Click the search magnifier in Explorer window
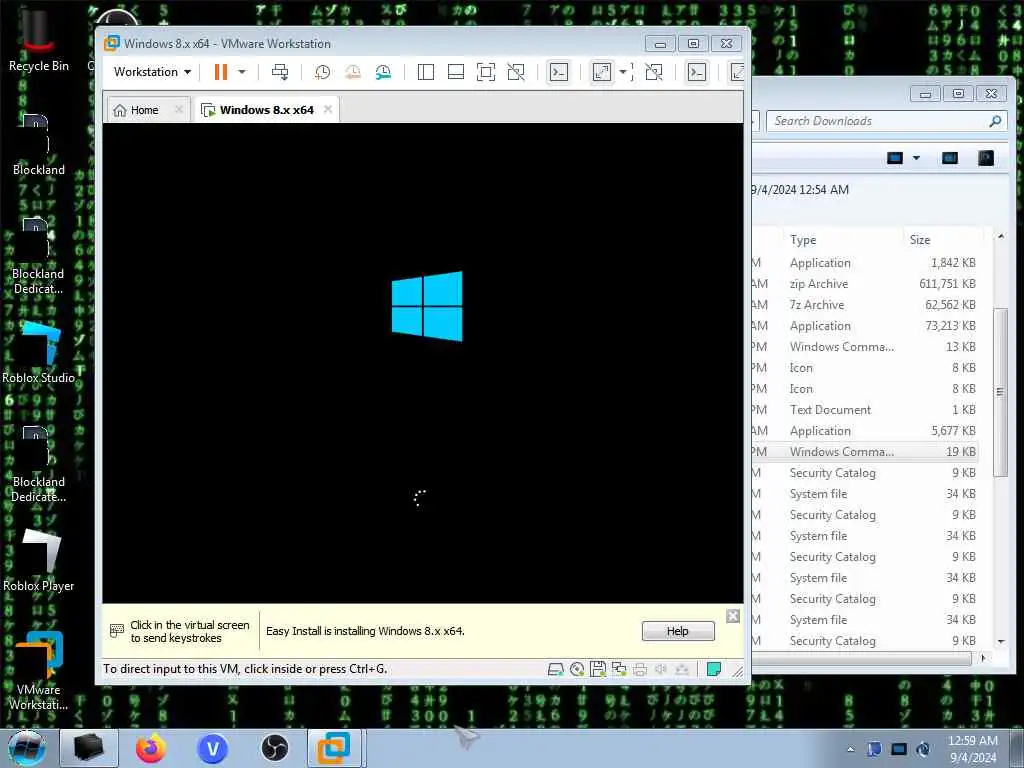 tap(995, 121)
